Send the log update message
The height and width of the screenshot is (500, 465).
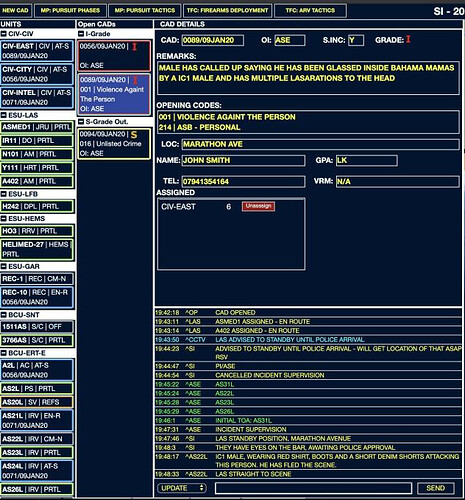coord(435,488)
